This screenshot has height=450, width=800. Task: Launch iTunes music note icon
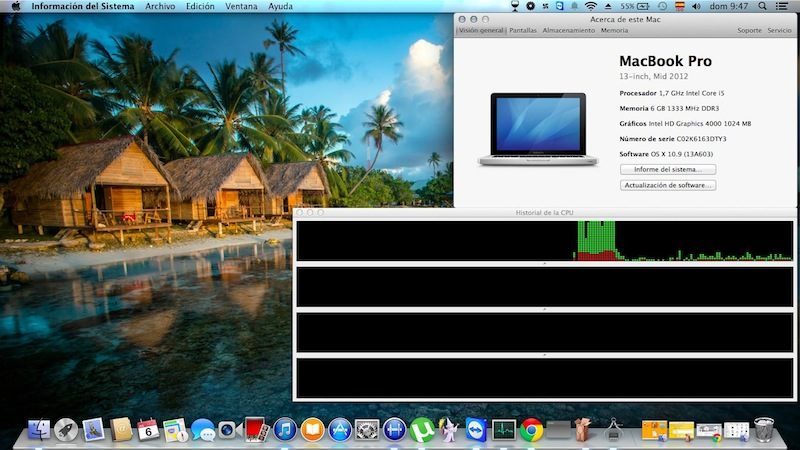point(285,430)
